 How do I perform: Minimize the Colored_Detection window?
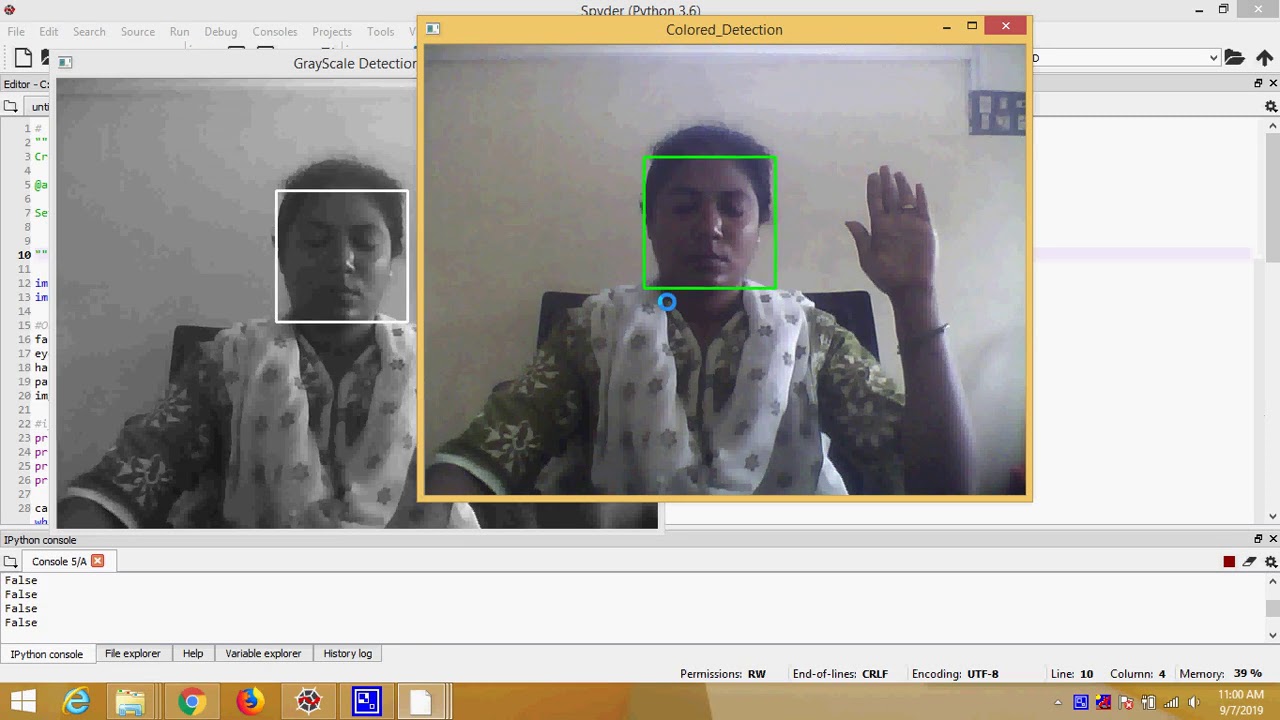point(946,27)
